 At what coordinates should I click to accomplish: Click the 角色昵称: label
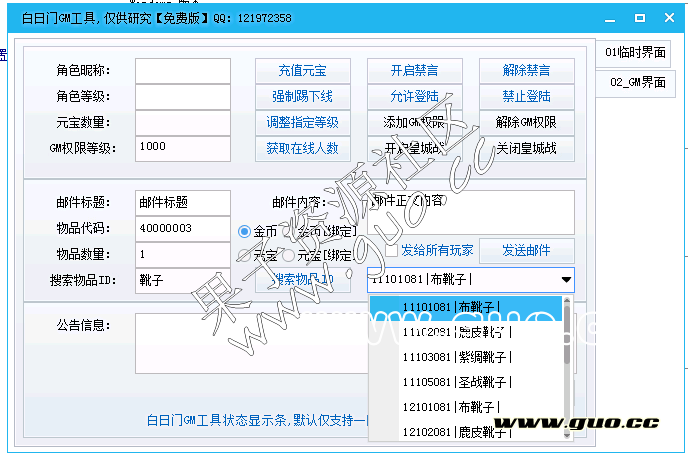click(83, 70)
